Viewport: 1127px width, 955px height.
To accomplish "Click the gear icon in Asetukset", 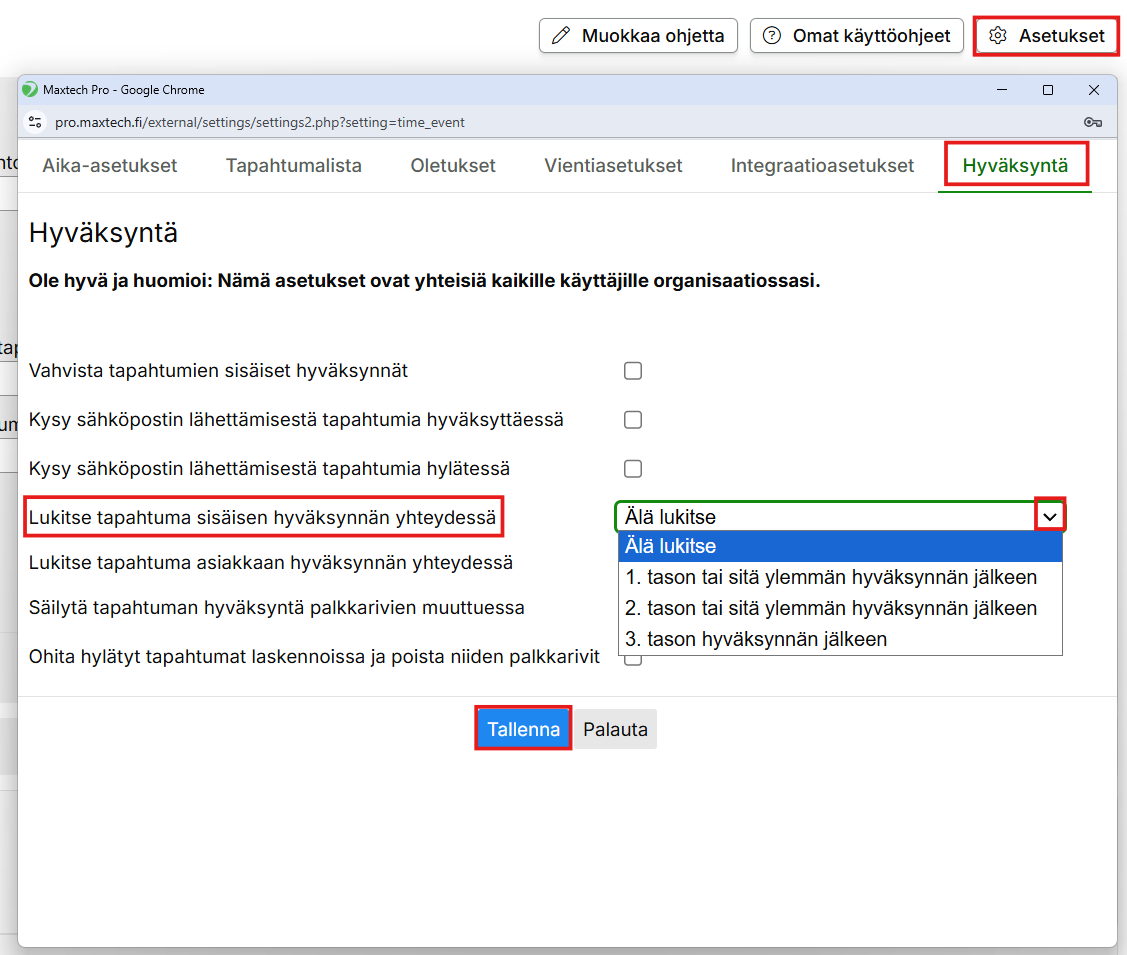I will pos(997,36).
